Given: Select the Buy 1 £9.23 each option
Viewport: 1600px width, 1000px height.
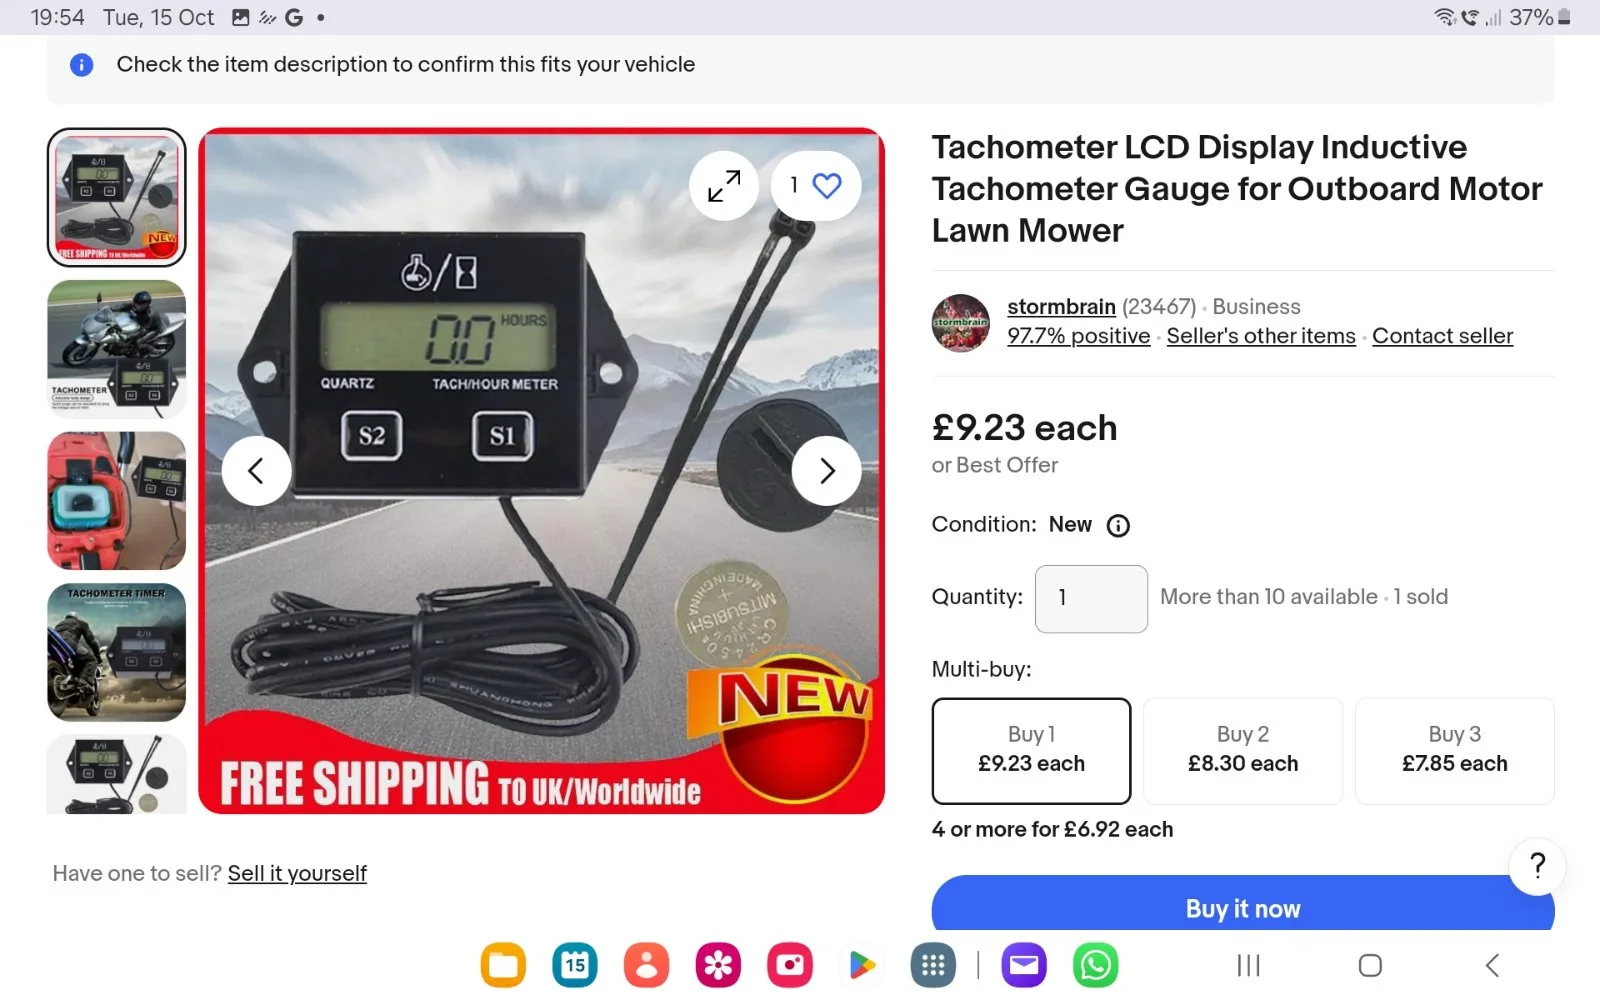Looking at the screenshot, I should [1031, 750].
